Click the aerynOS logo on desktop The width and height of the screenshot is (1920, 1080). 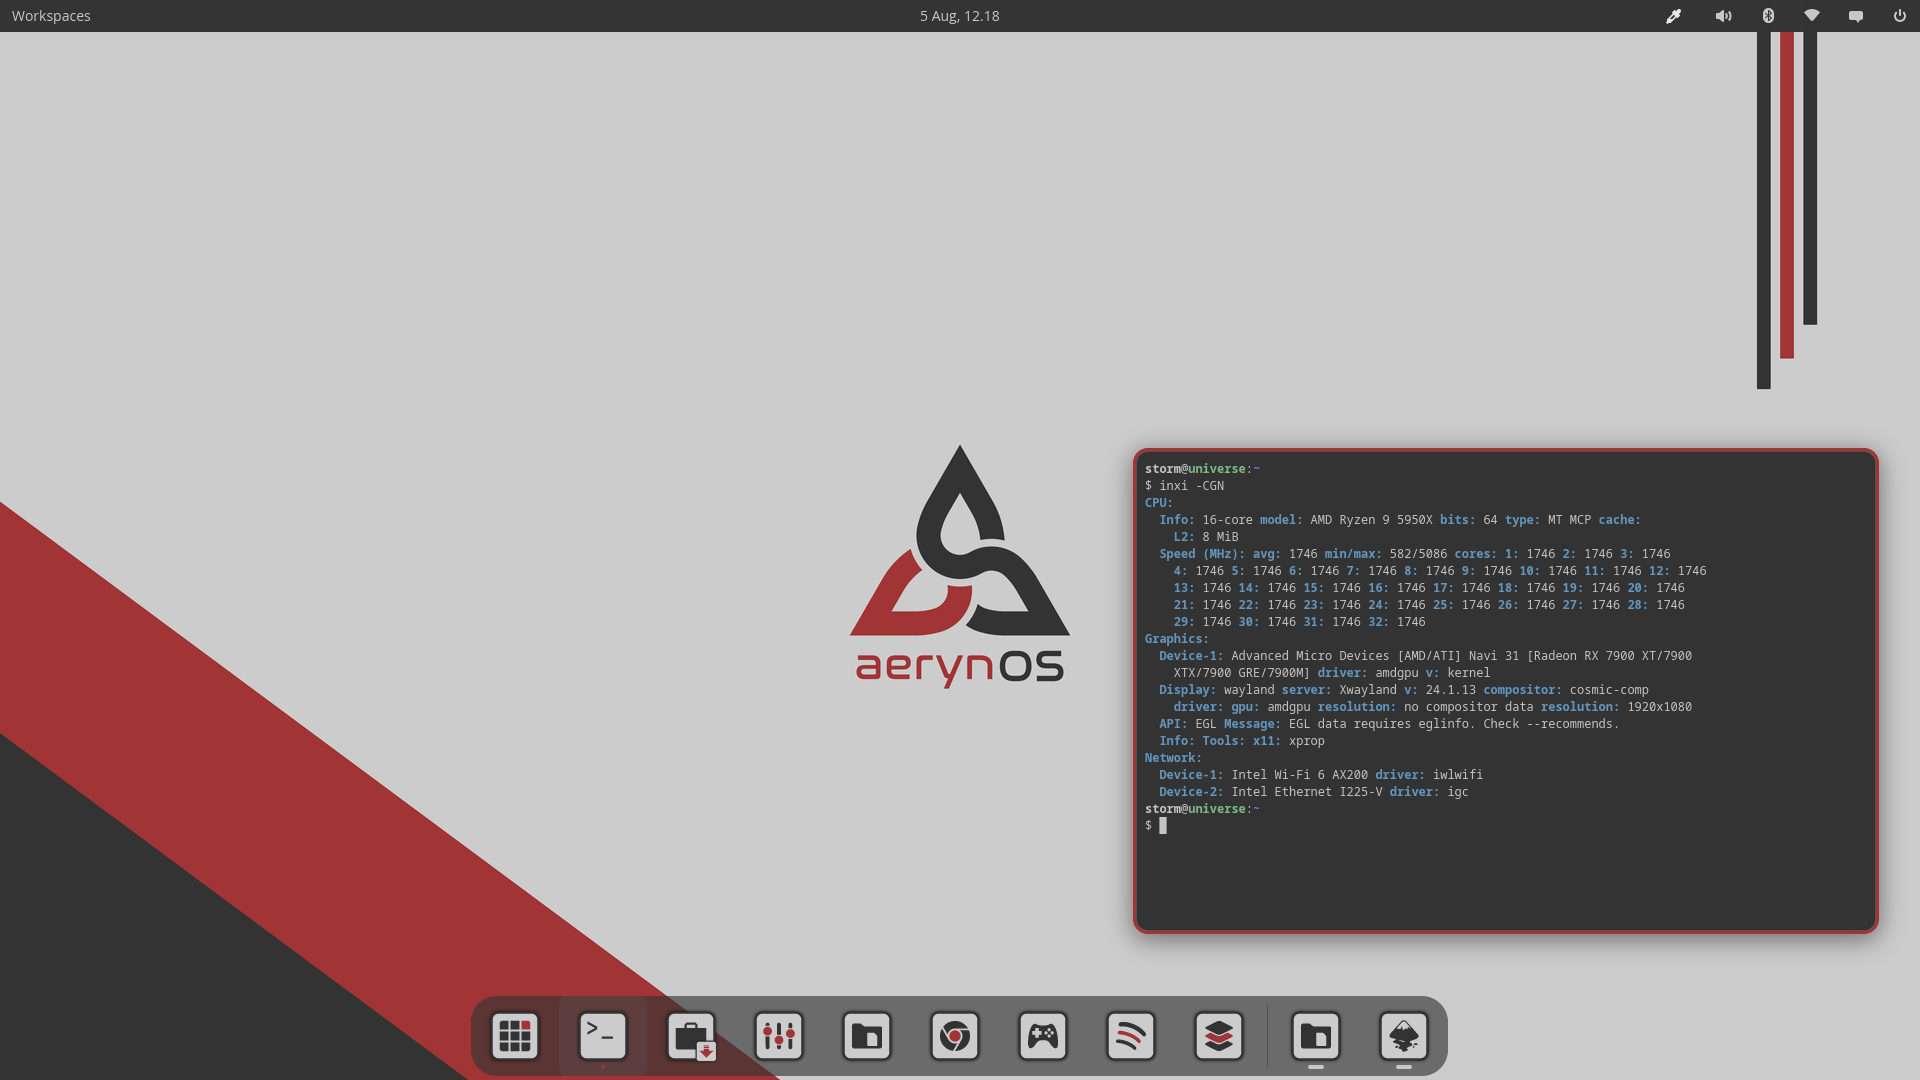coord(960,566)
